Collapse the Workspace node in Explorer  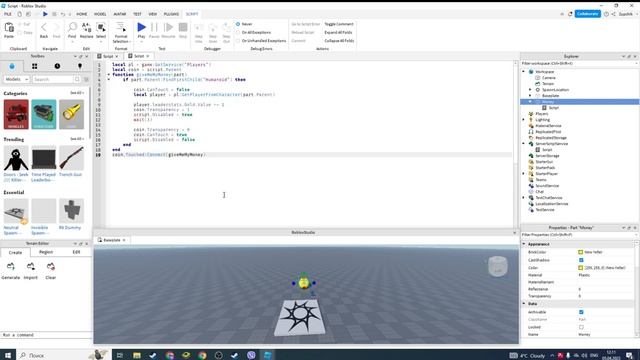524,71
